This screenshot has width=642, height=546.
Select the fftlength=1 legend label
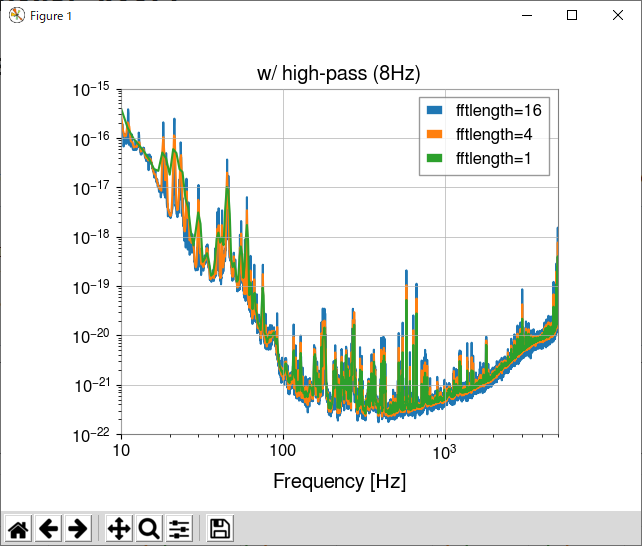click(494, 158)
